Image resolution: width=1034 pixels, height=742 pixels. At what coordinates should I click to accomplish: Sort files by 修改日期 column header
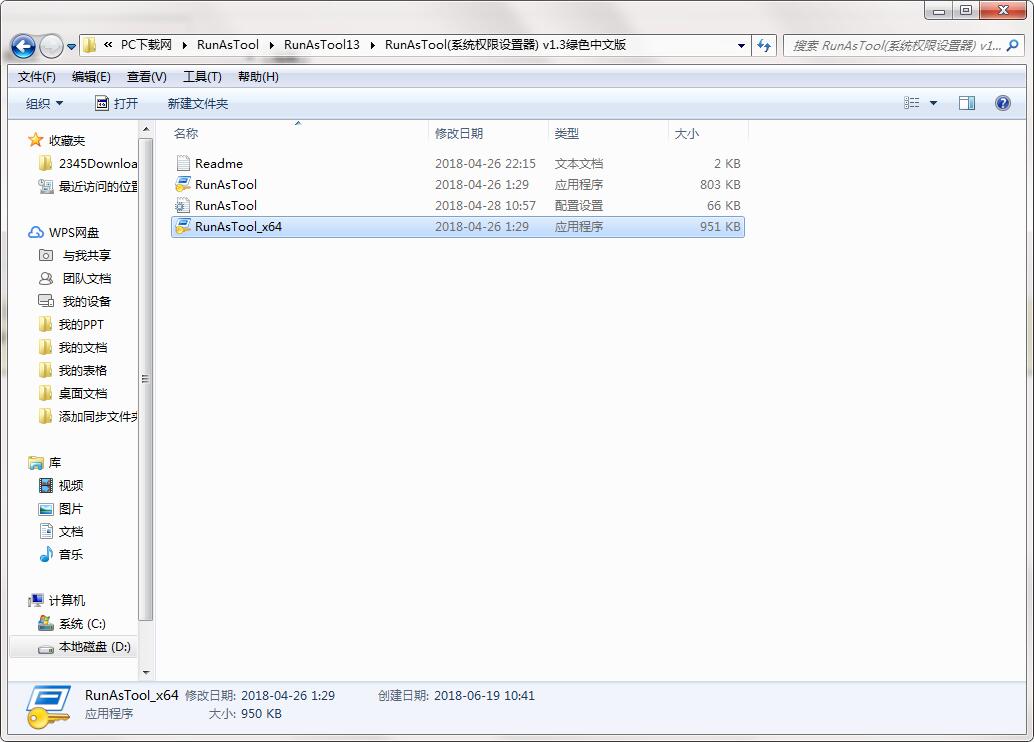[459, 133]
